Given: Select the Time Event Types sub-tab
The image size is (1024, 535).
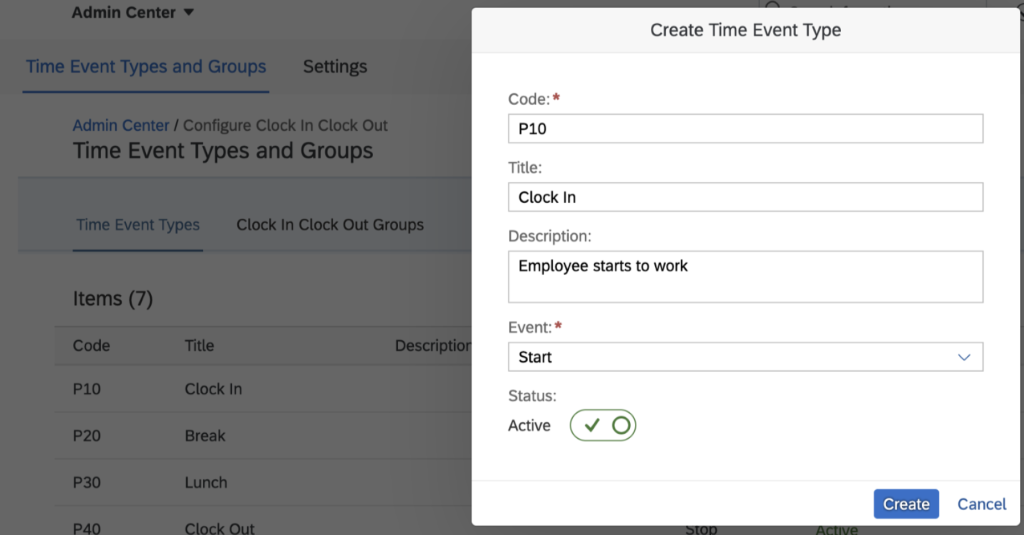Looking at the screenshot, I should point(138,225).
